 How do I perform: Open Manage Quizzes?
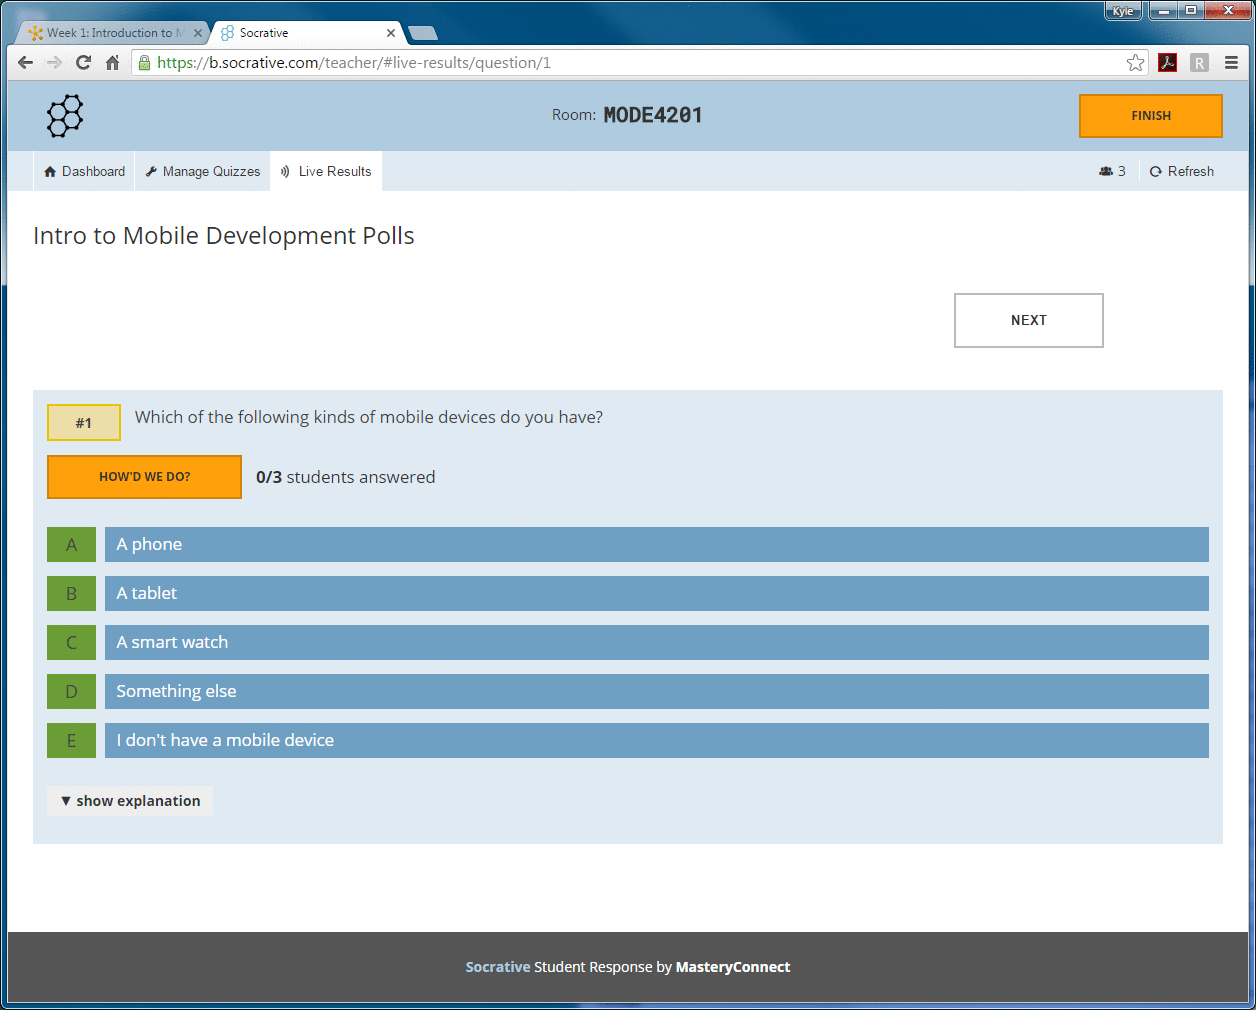[203, 171]
